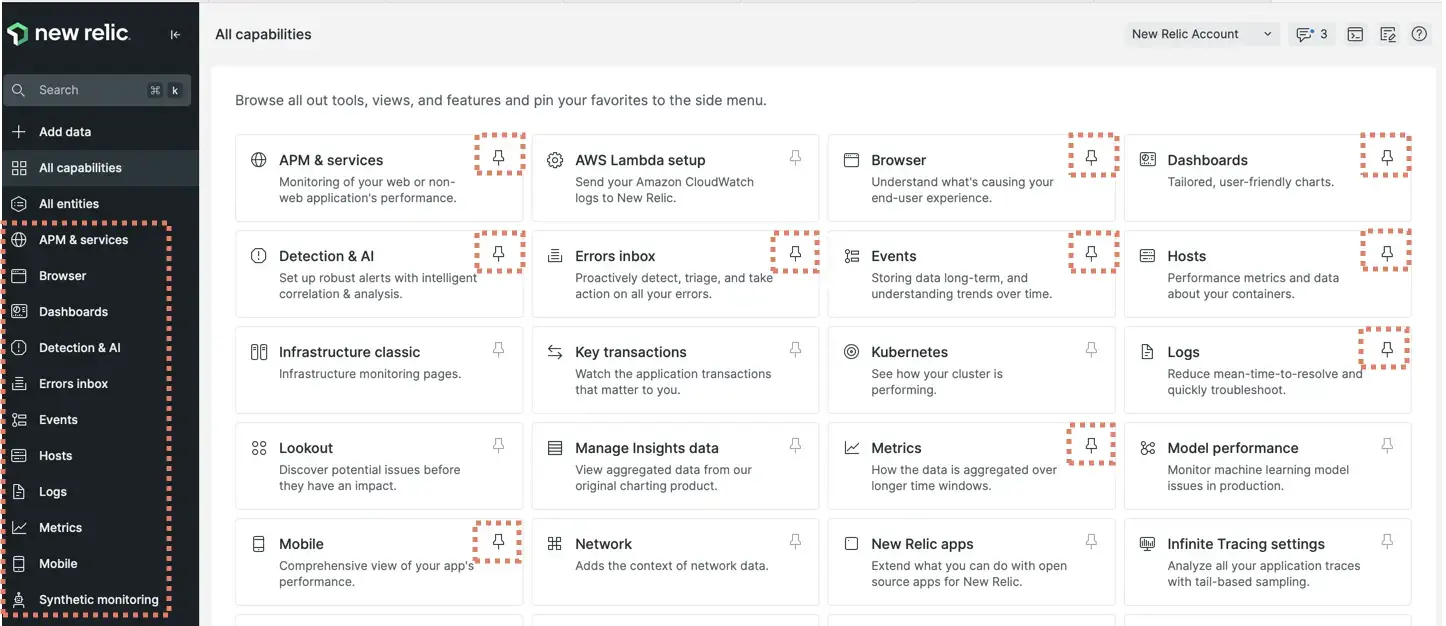
Task: Open Dashboards from the sidebar
Action: (x=73, y=312)
